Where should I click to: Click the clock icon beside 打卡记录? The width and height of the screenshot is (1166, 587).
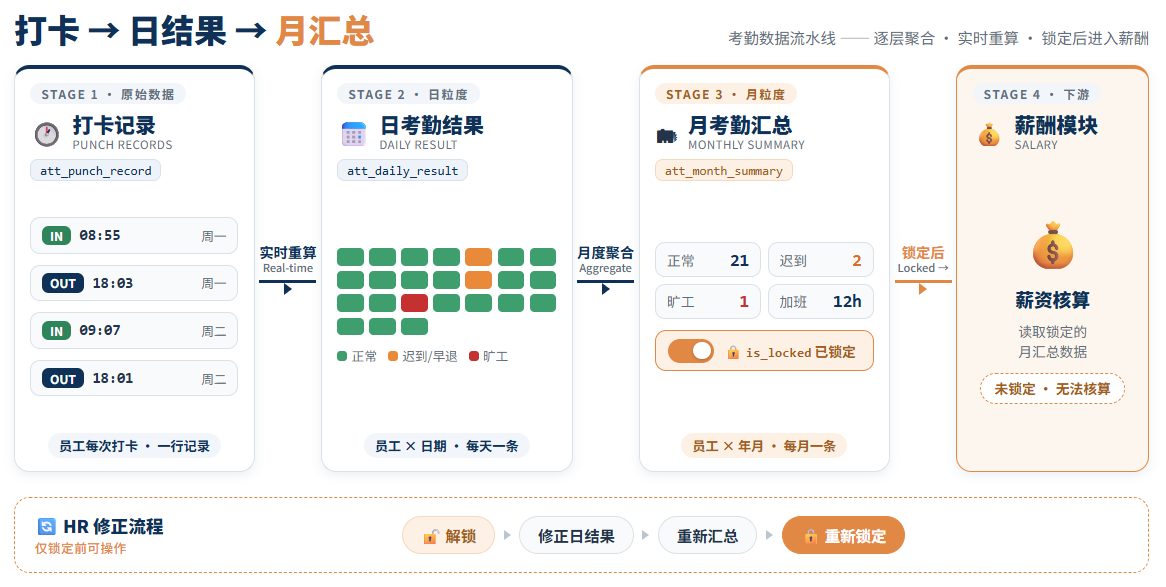pos(47,134)
